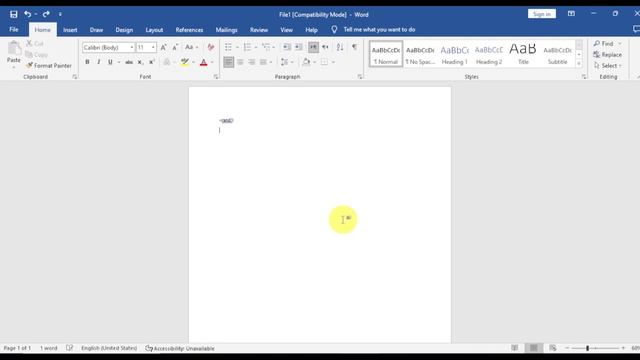Toggle Strikethrough formatting
This screenshot has height=360, width=640.
pos(129,62)
